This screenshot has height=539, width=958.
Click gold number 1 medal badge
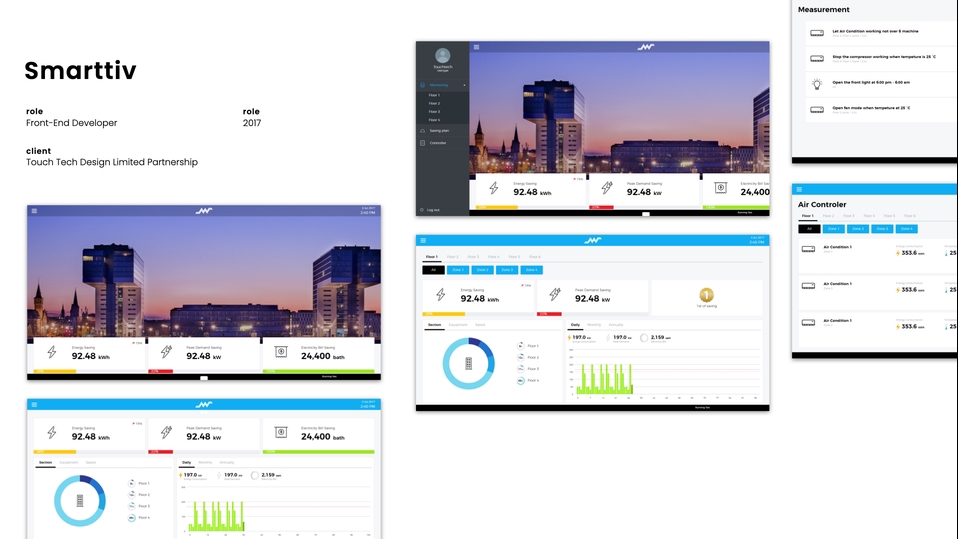coord(706,295)
